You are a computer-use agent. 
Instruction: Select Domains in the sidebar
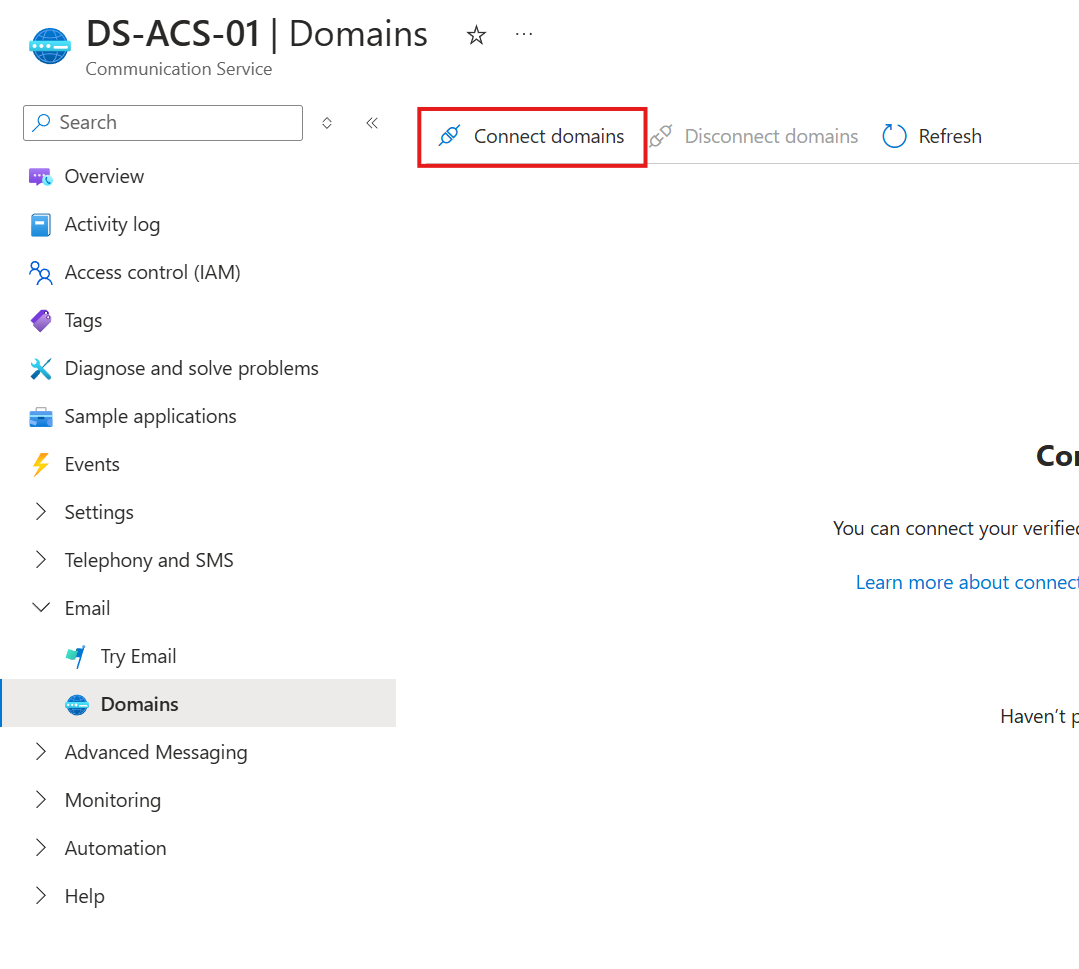139,704
